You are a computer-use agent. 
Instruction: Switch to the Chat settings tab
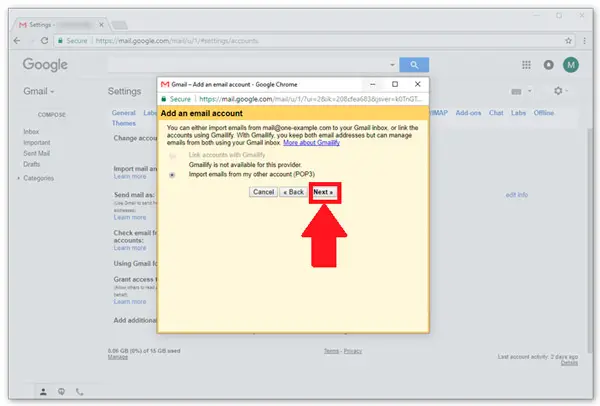pos(496,113)
